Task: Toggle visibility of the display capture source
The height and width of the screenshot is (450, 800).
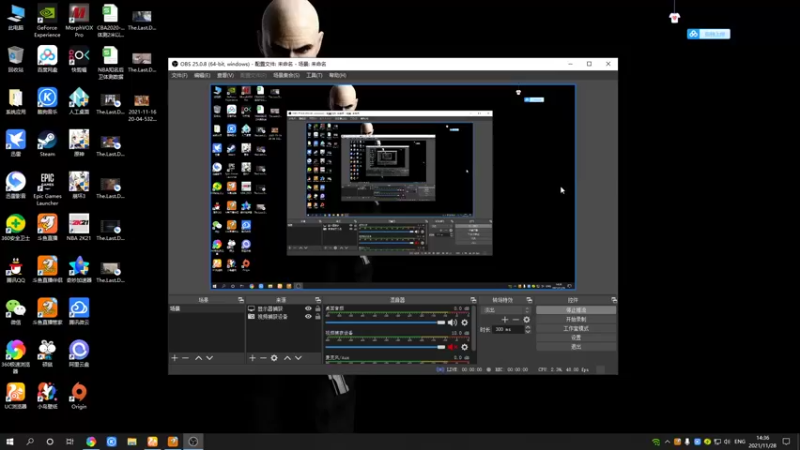Action: coord(308,309)
